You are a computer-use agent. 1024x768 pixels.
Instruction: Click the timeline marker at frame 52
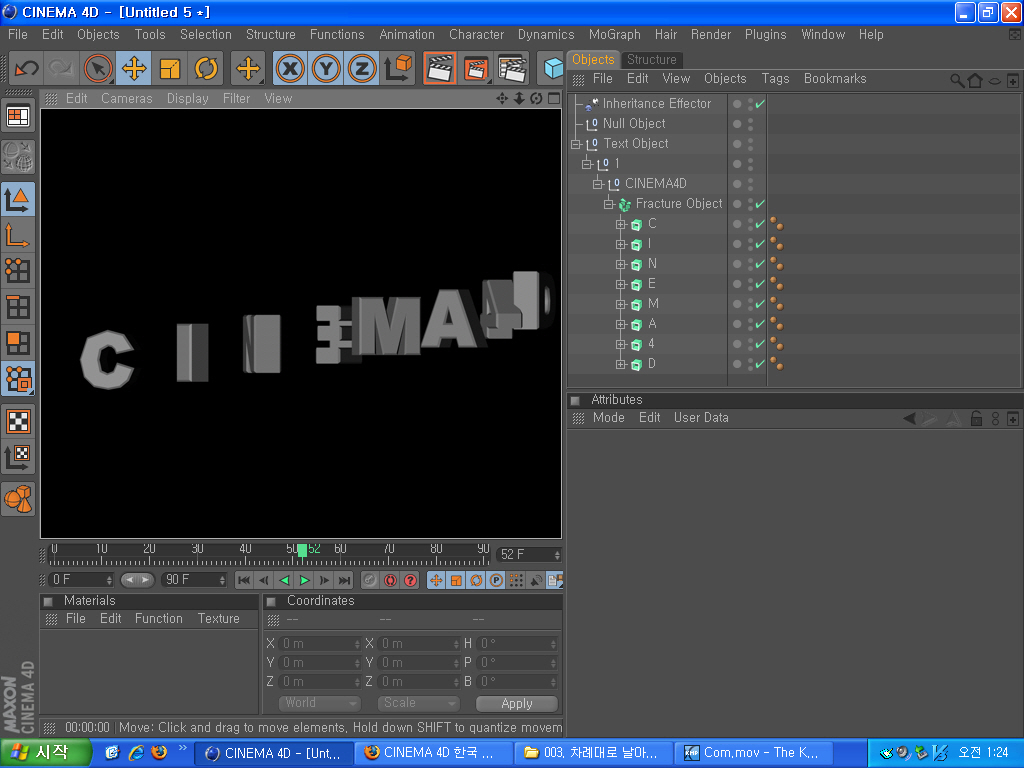(302, 551)
